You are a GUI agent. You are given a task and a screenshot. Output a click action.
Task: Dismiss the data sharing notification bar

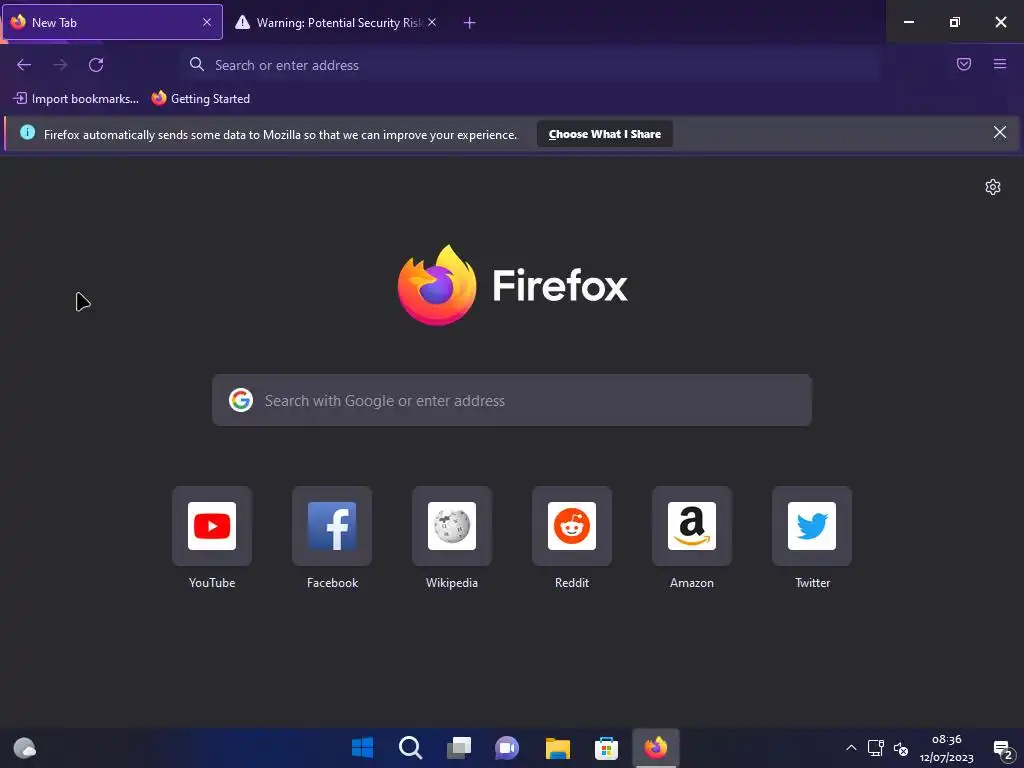pyautogui.click(x=1000, y=133)
